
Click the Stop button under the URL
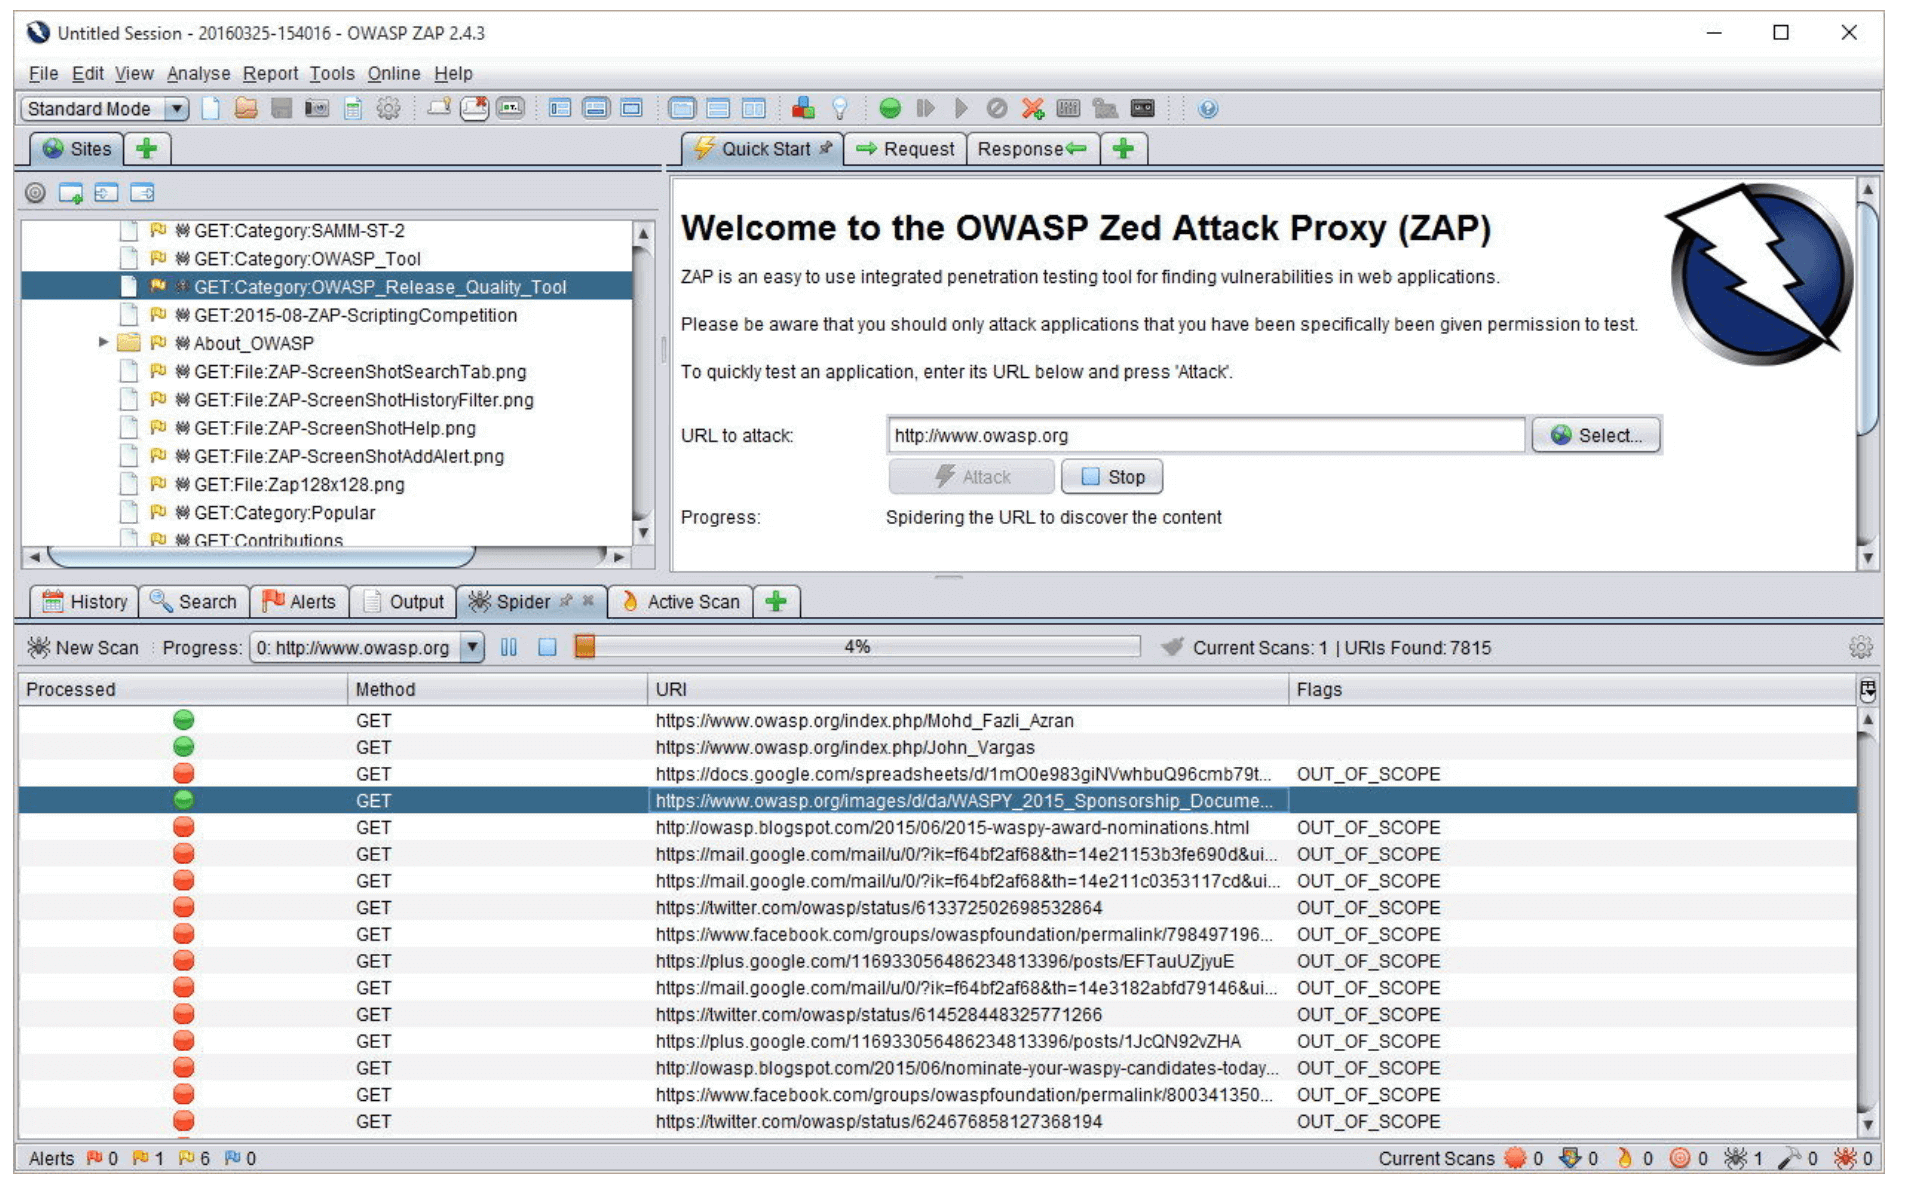point(1112,477)
